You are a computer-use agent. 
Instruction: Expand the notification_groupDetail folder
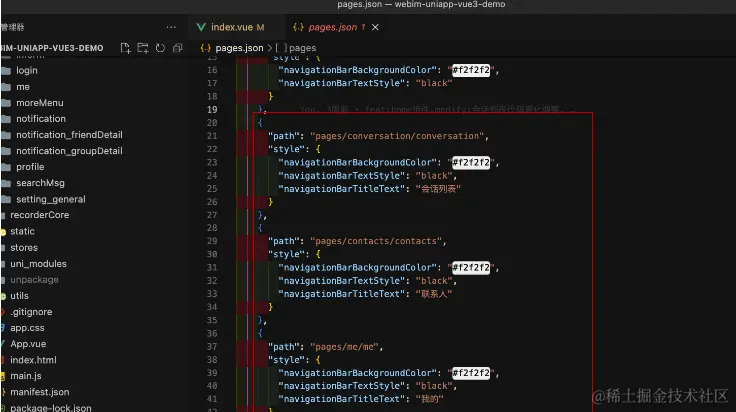click(x=69, y=151)
